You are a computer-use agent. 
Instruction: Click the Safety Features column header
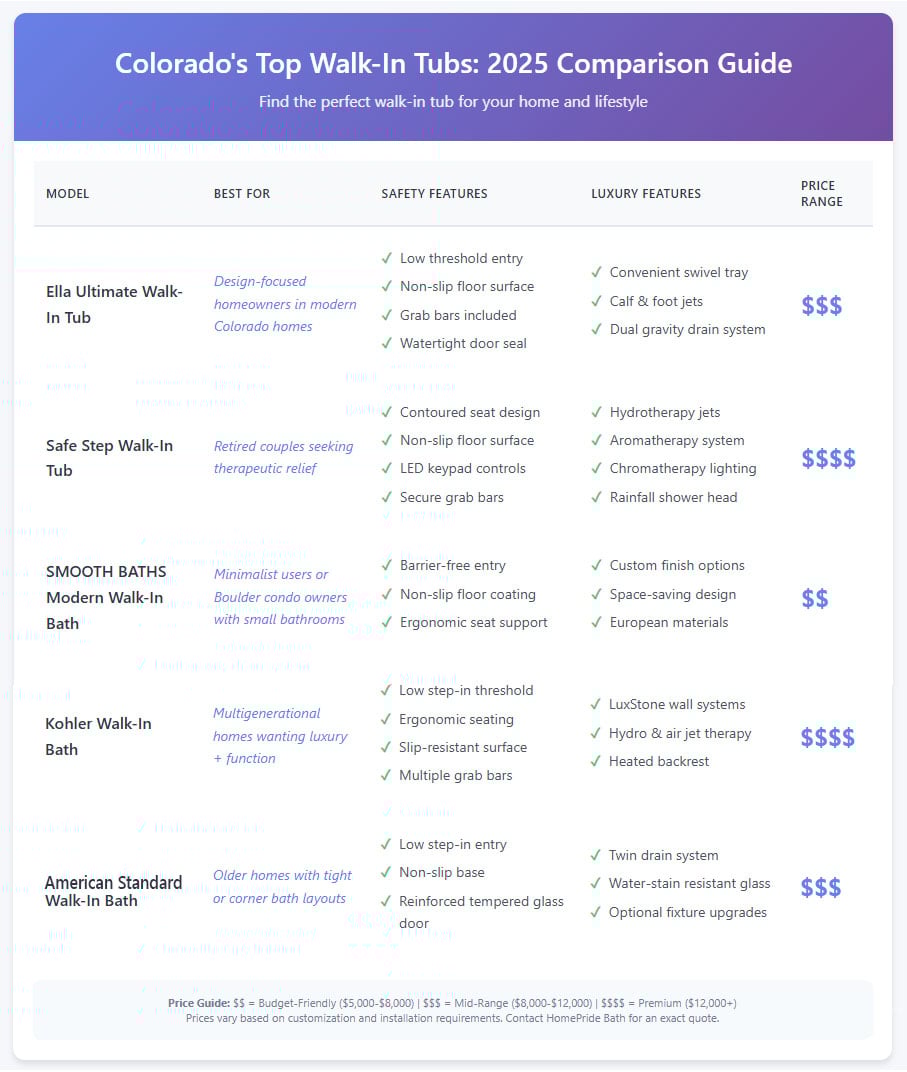(434, 194)
